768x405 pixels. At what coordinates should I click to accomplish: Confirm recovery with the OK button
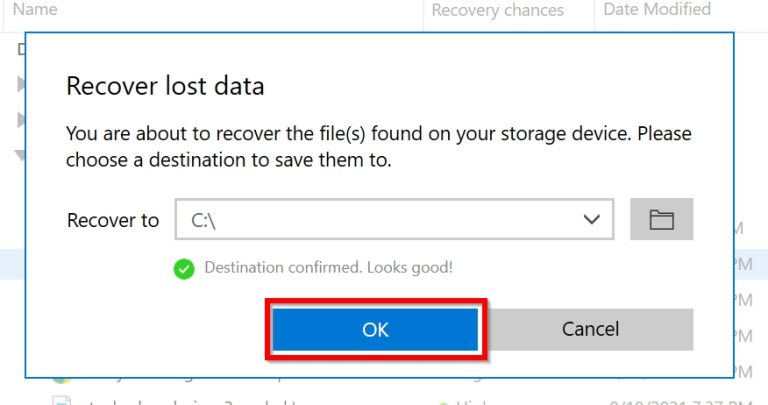[x=375, y=329]
